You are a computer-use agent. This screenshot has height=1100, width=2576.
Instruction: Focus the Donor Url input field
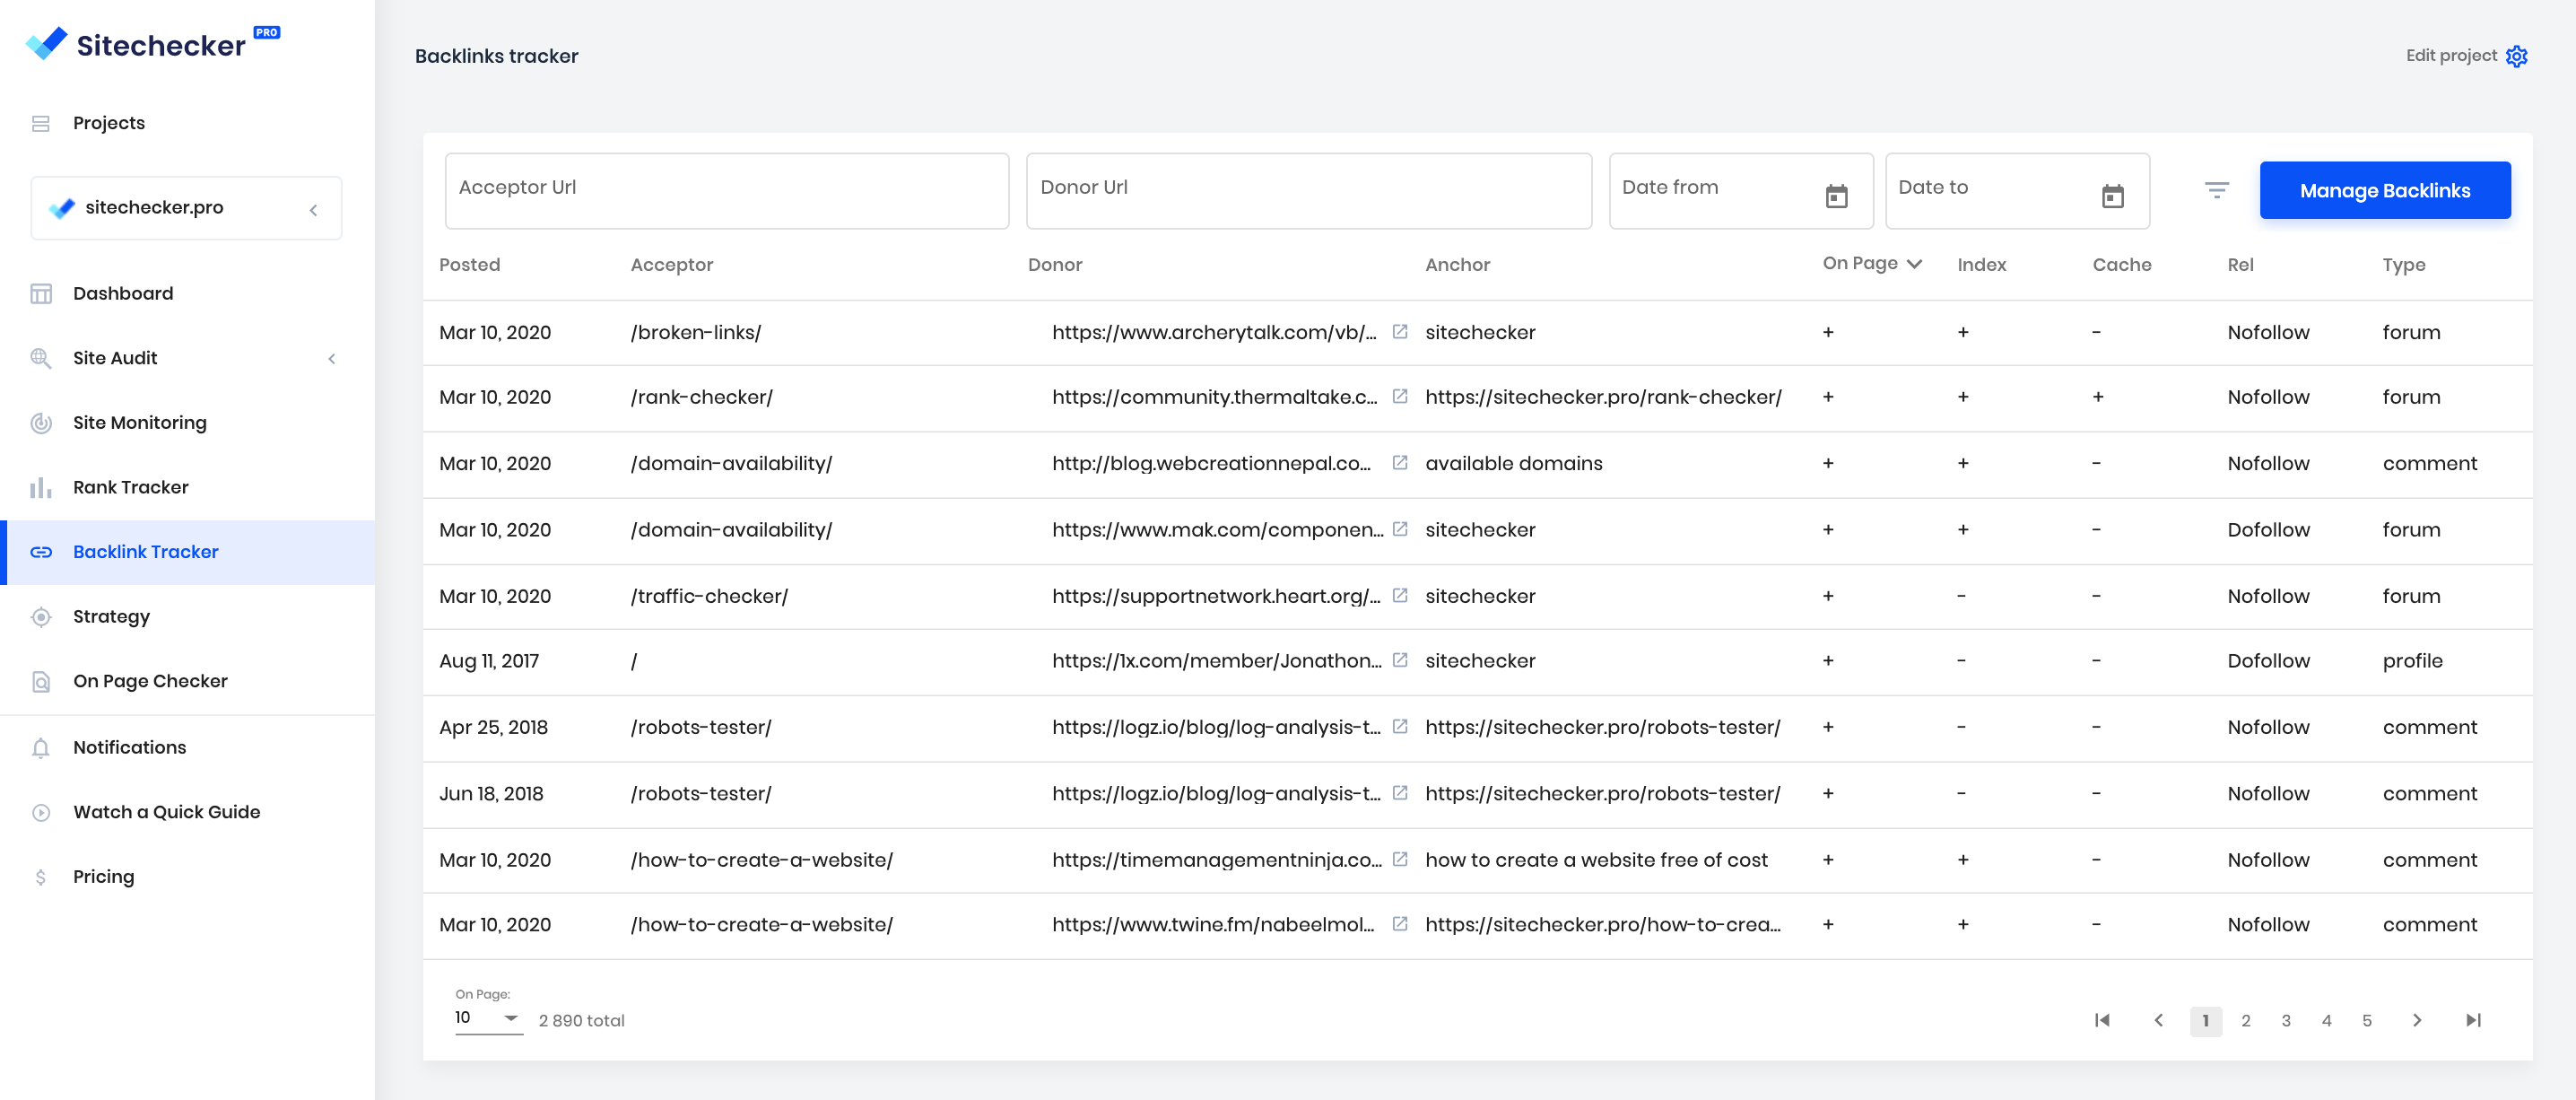1309,190
